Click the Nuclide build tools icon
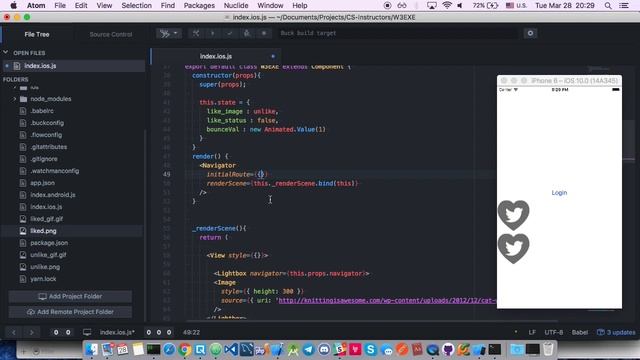The width and height of the screenshot is (640, 360). [196, 33]
